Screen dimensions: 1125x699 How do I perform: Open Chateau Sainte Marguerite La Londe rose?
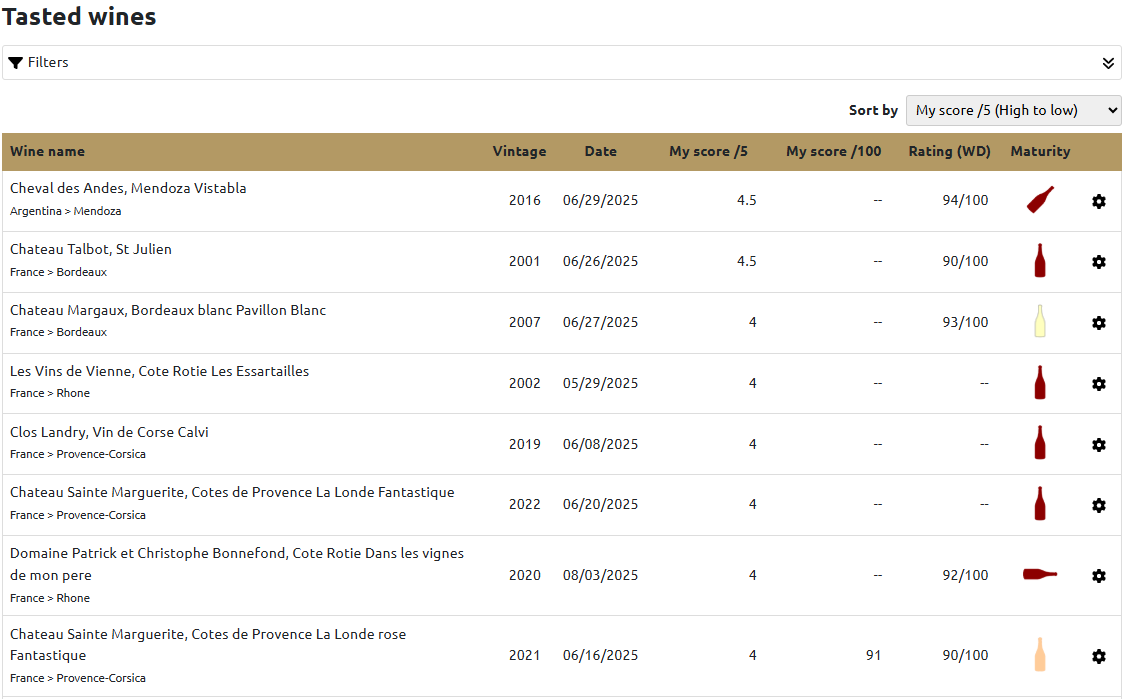tap(208, 644)
